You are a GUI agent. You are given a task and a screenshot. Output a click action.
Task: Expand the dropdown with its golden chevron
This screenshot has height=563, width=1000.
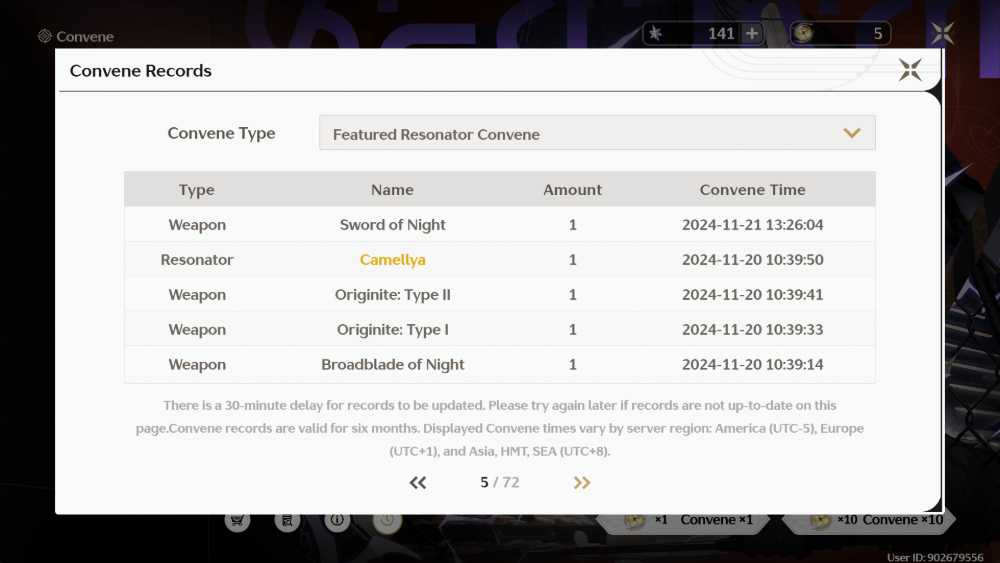(x=852, y=133)
